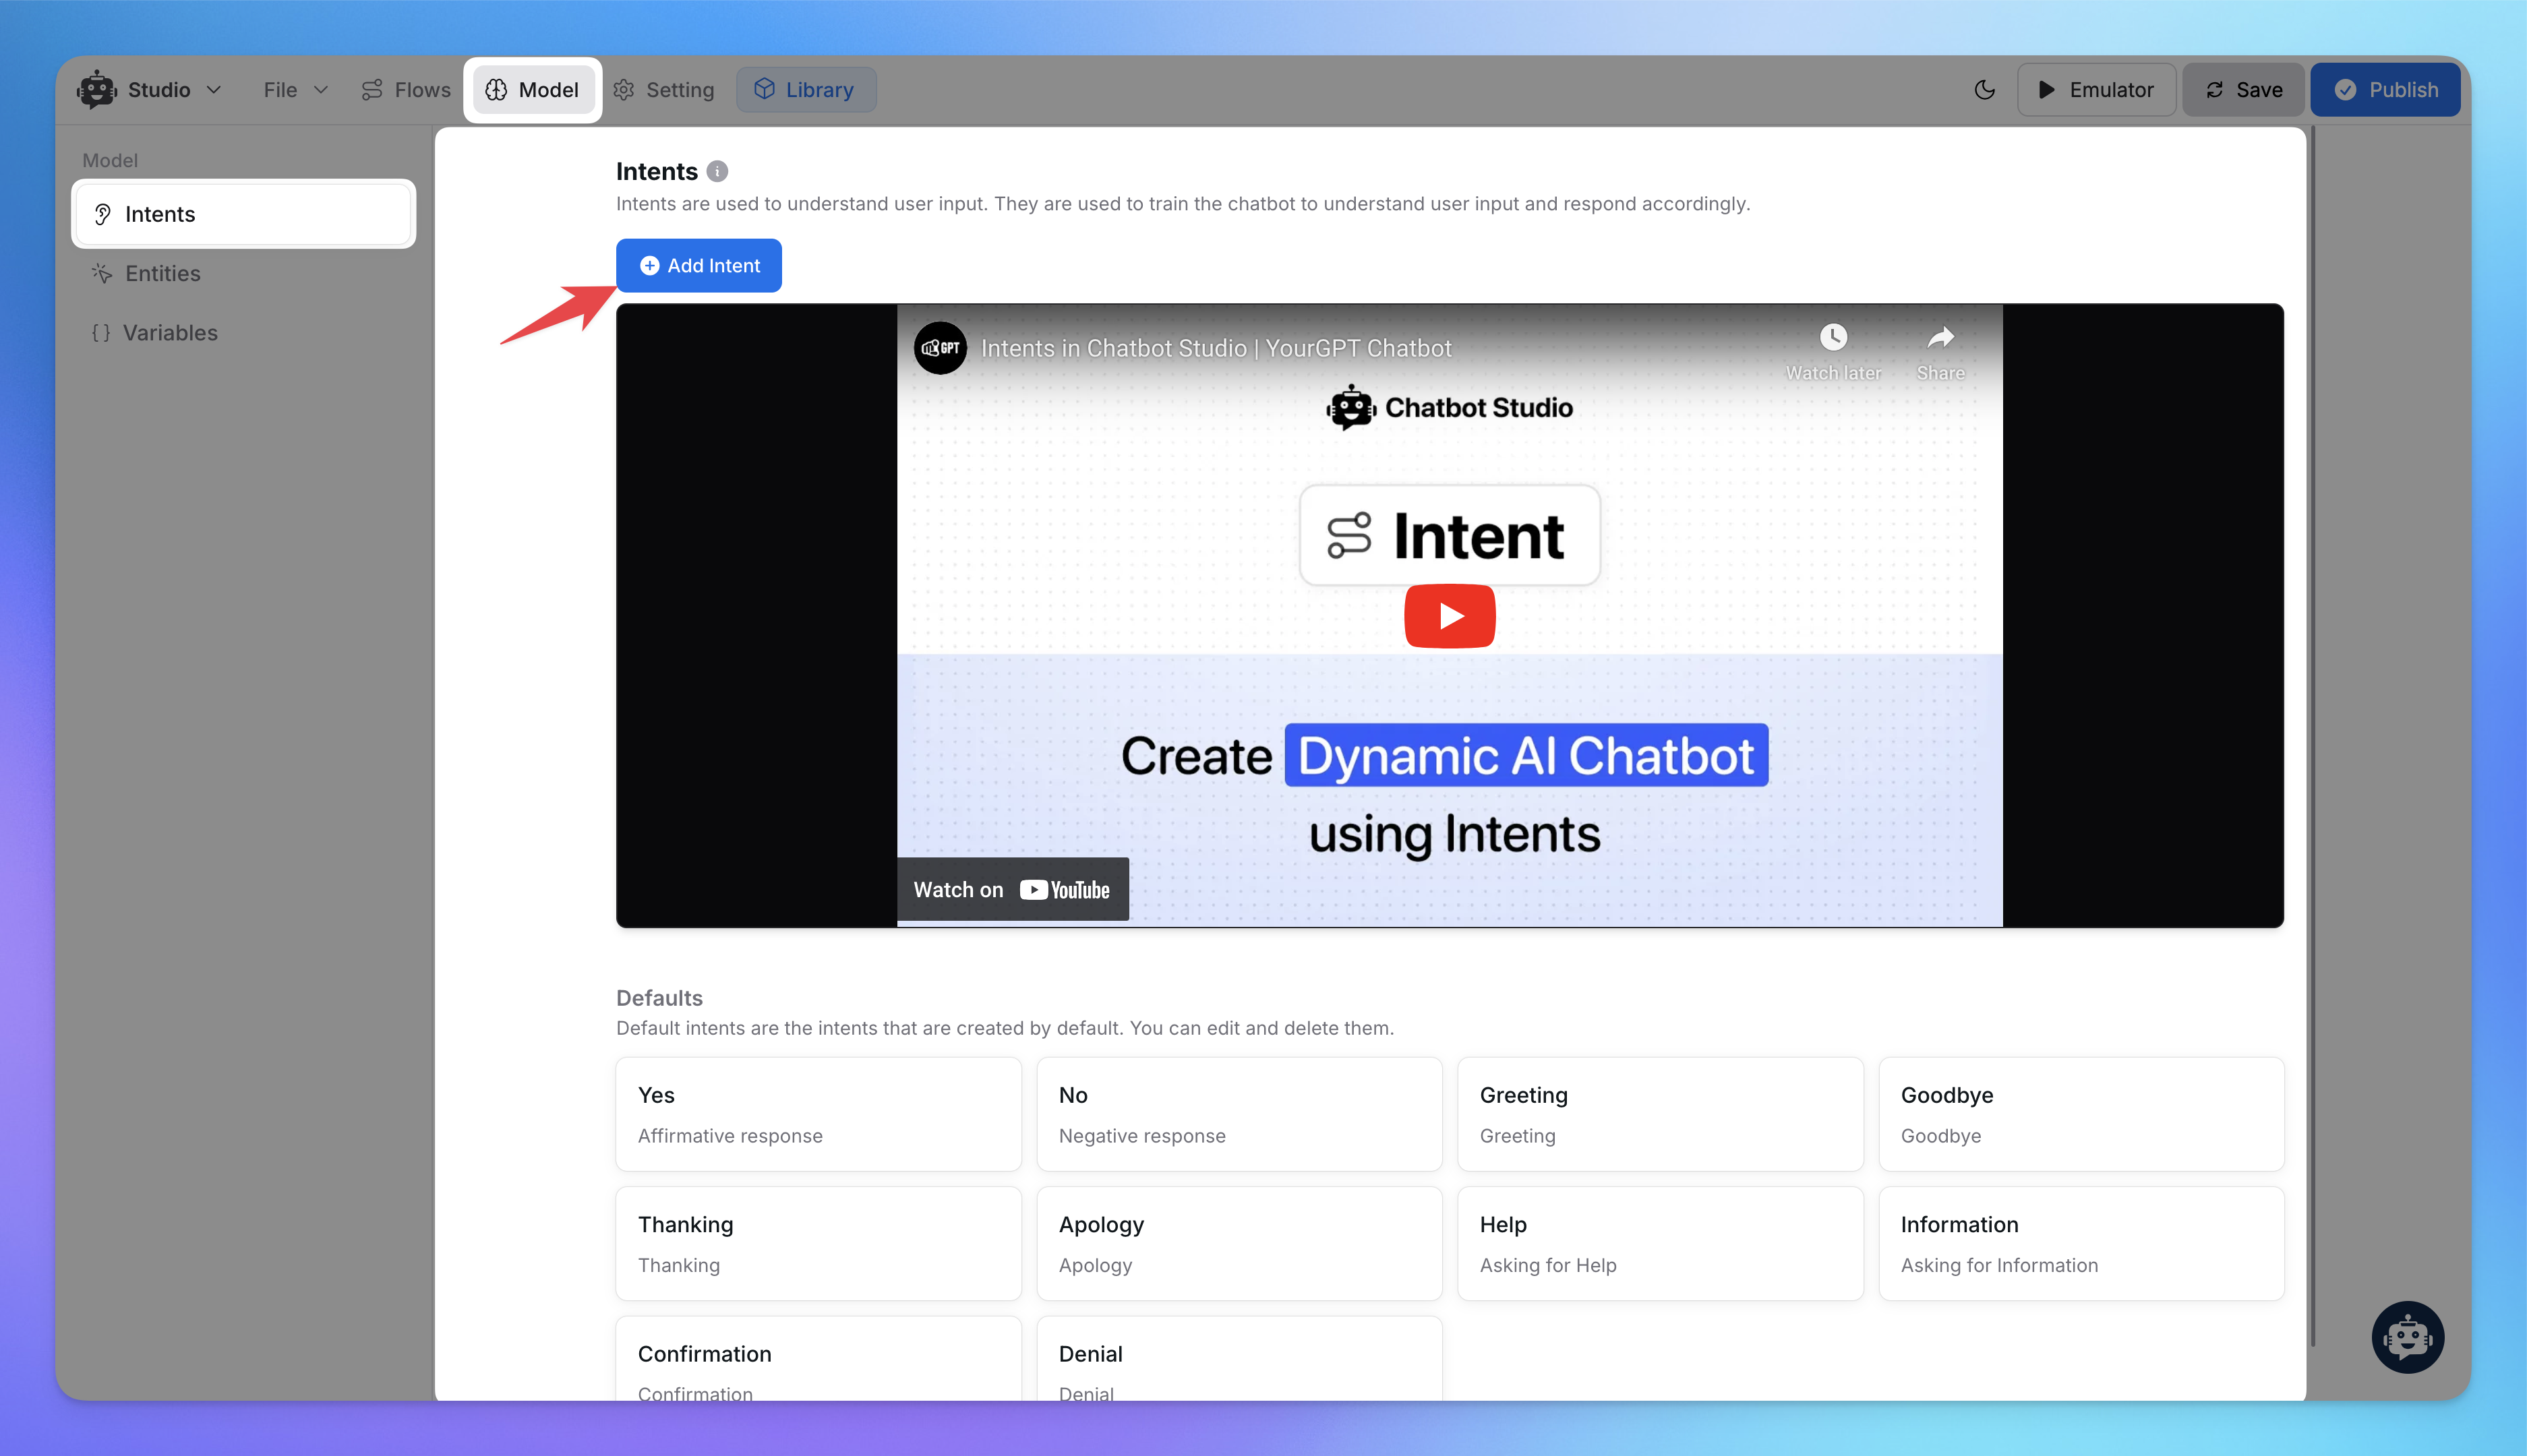
Task: Open the Yes default intent card
Action: [x=818, y=1114]
